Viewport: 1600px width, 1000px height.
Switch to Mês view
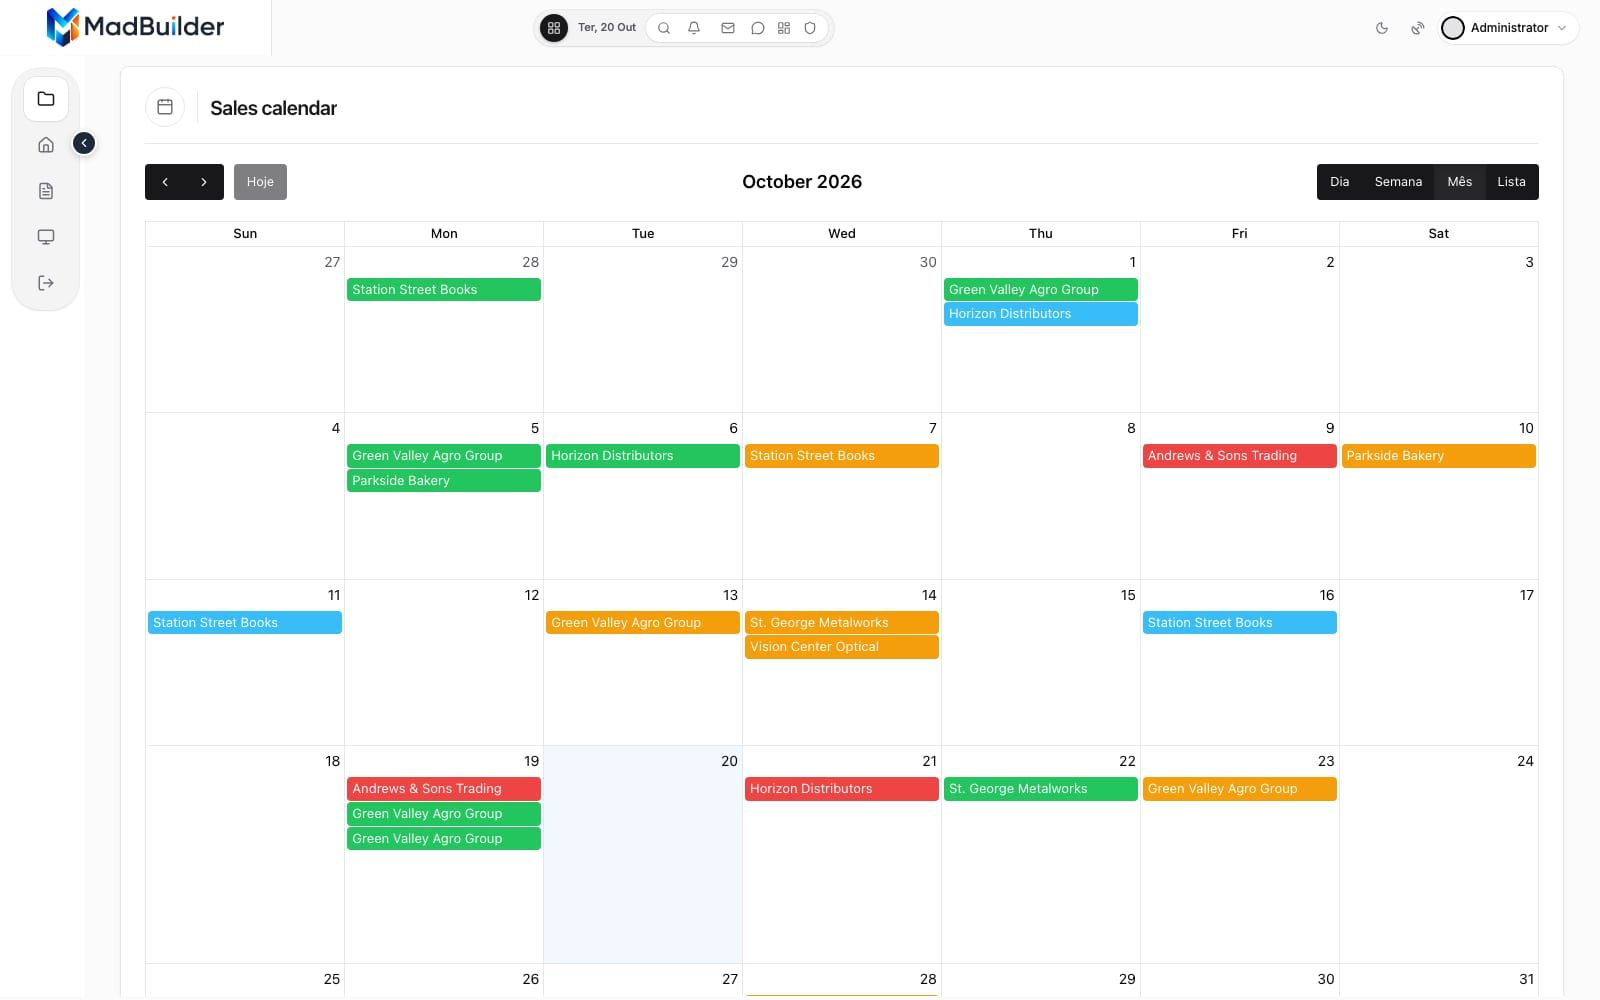(x=1459, y=182)
